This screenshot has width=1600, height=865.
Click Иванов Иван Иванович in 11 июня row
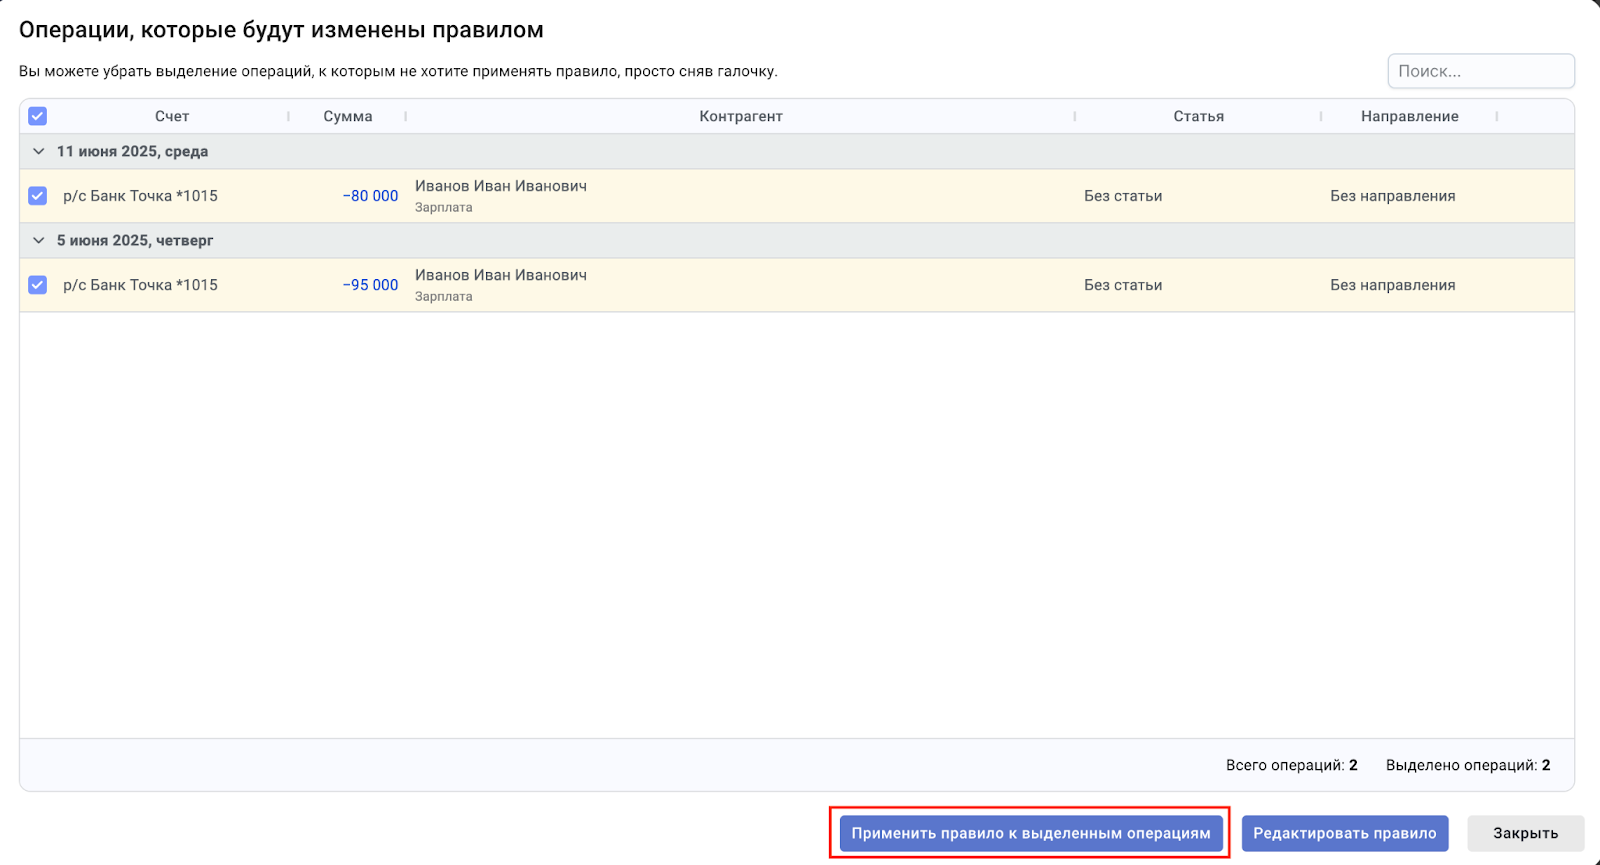pos(501,186)
